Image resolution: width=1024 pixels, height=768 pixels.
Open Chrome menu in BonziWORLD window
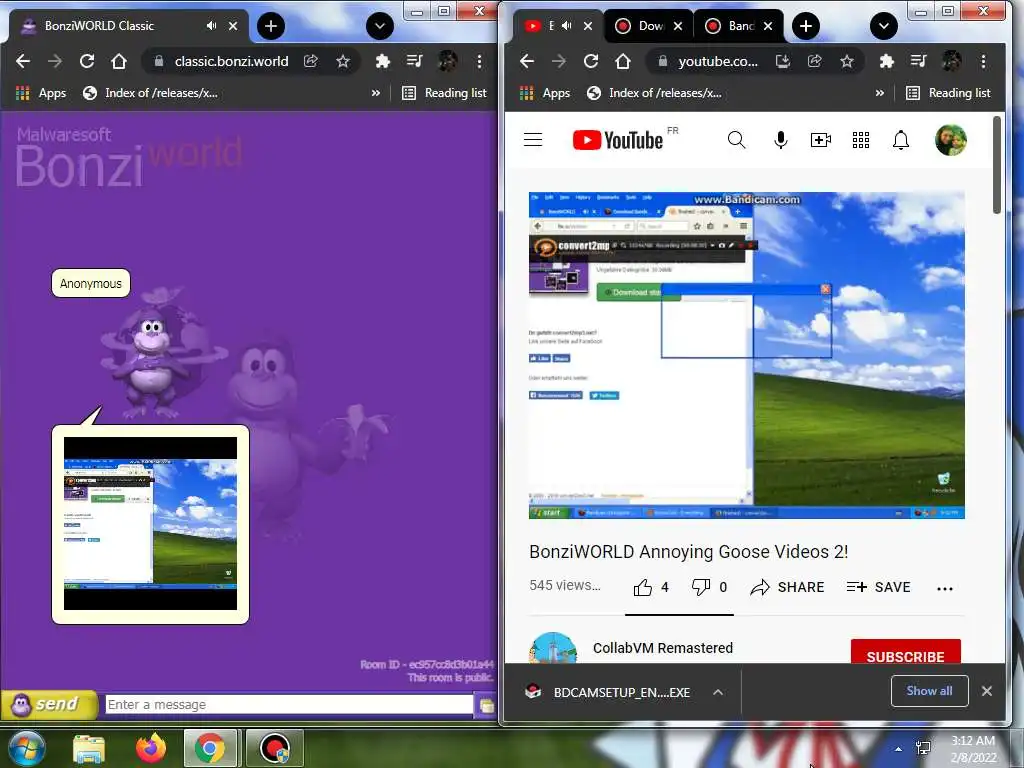[479, 61]
